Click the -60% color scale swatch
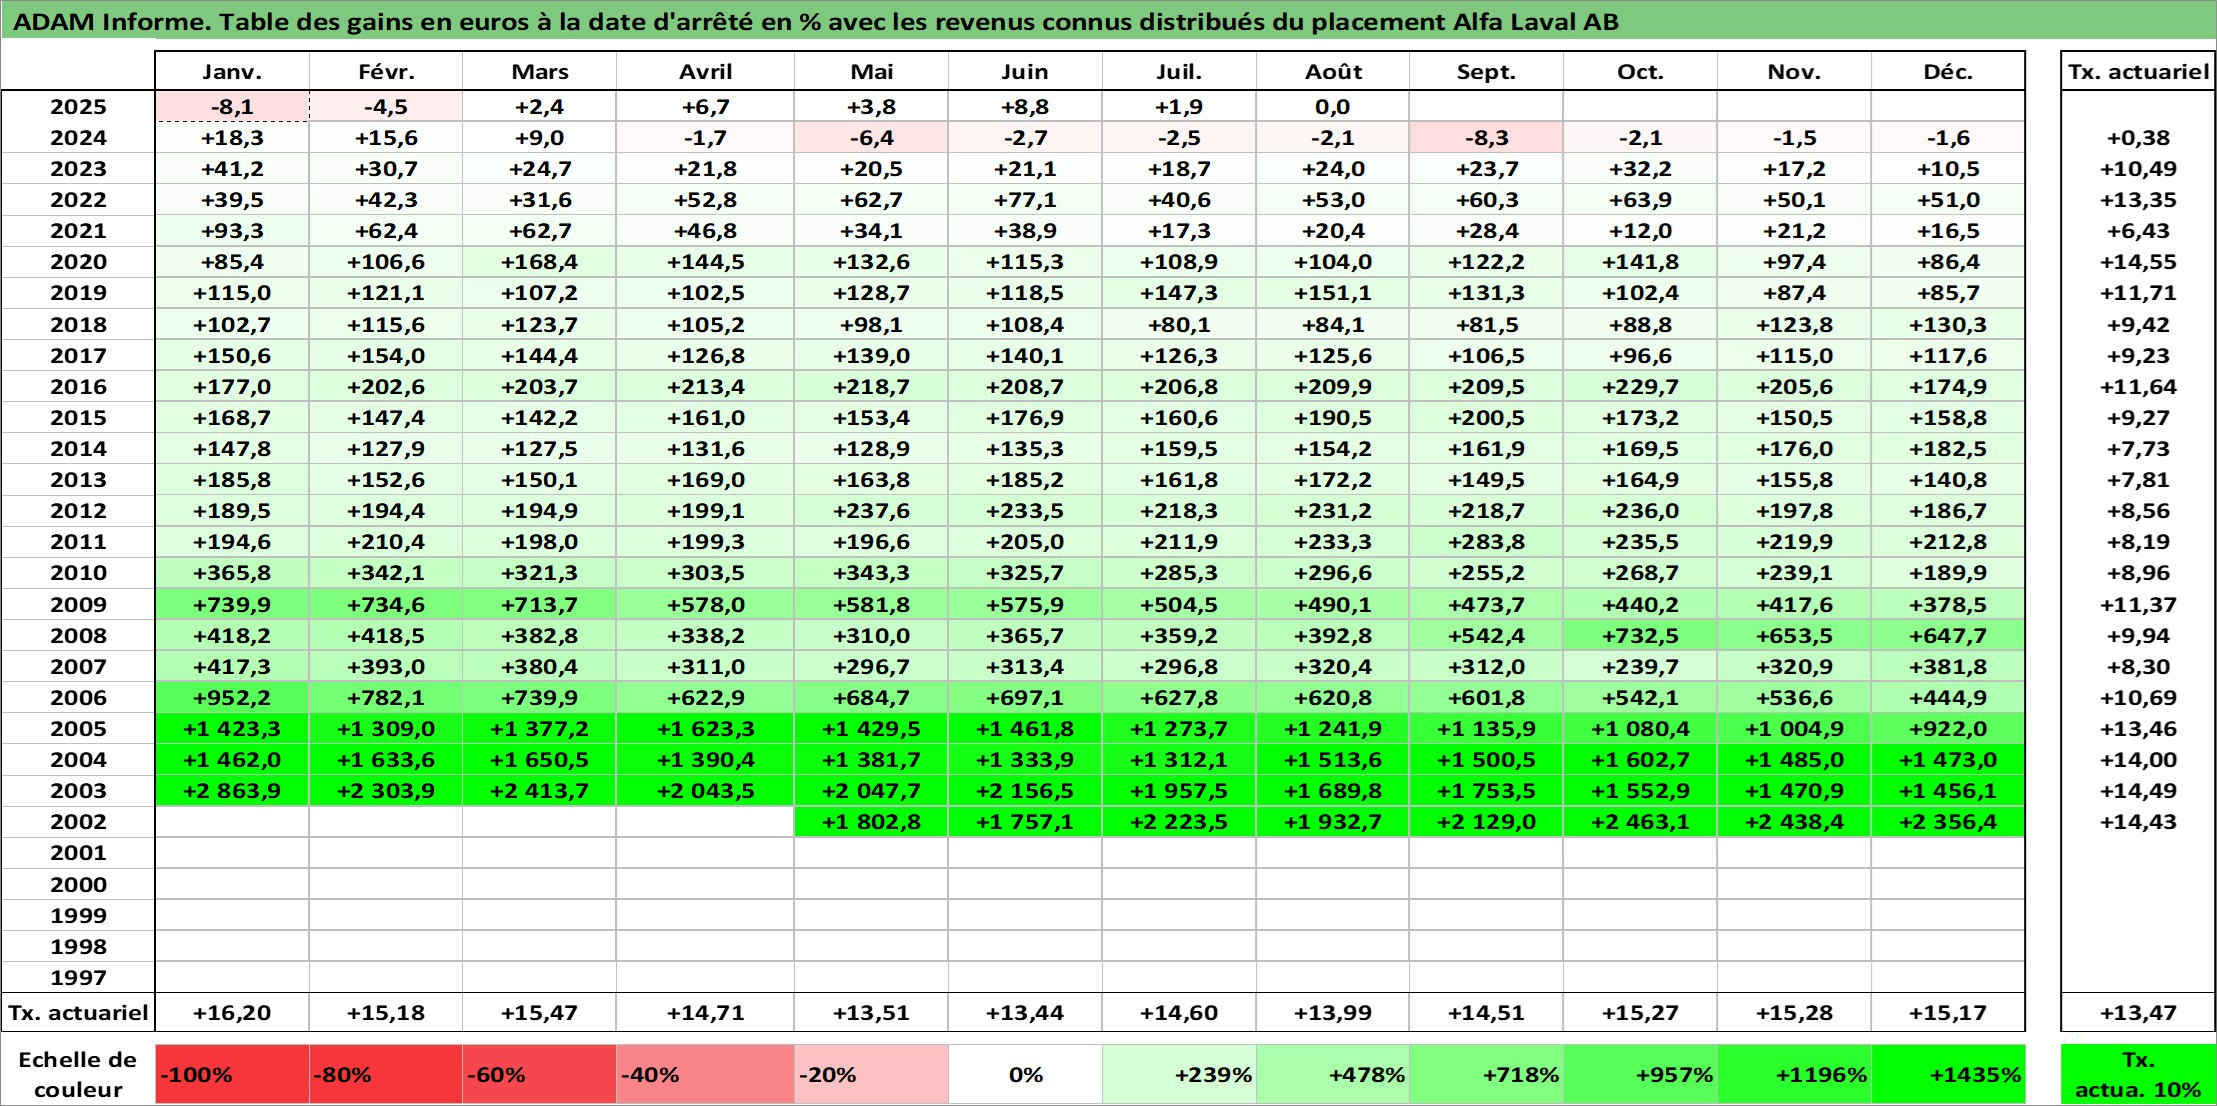2217x1106 pixels. [x=539, y=1075]
